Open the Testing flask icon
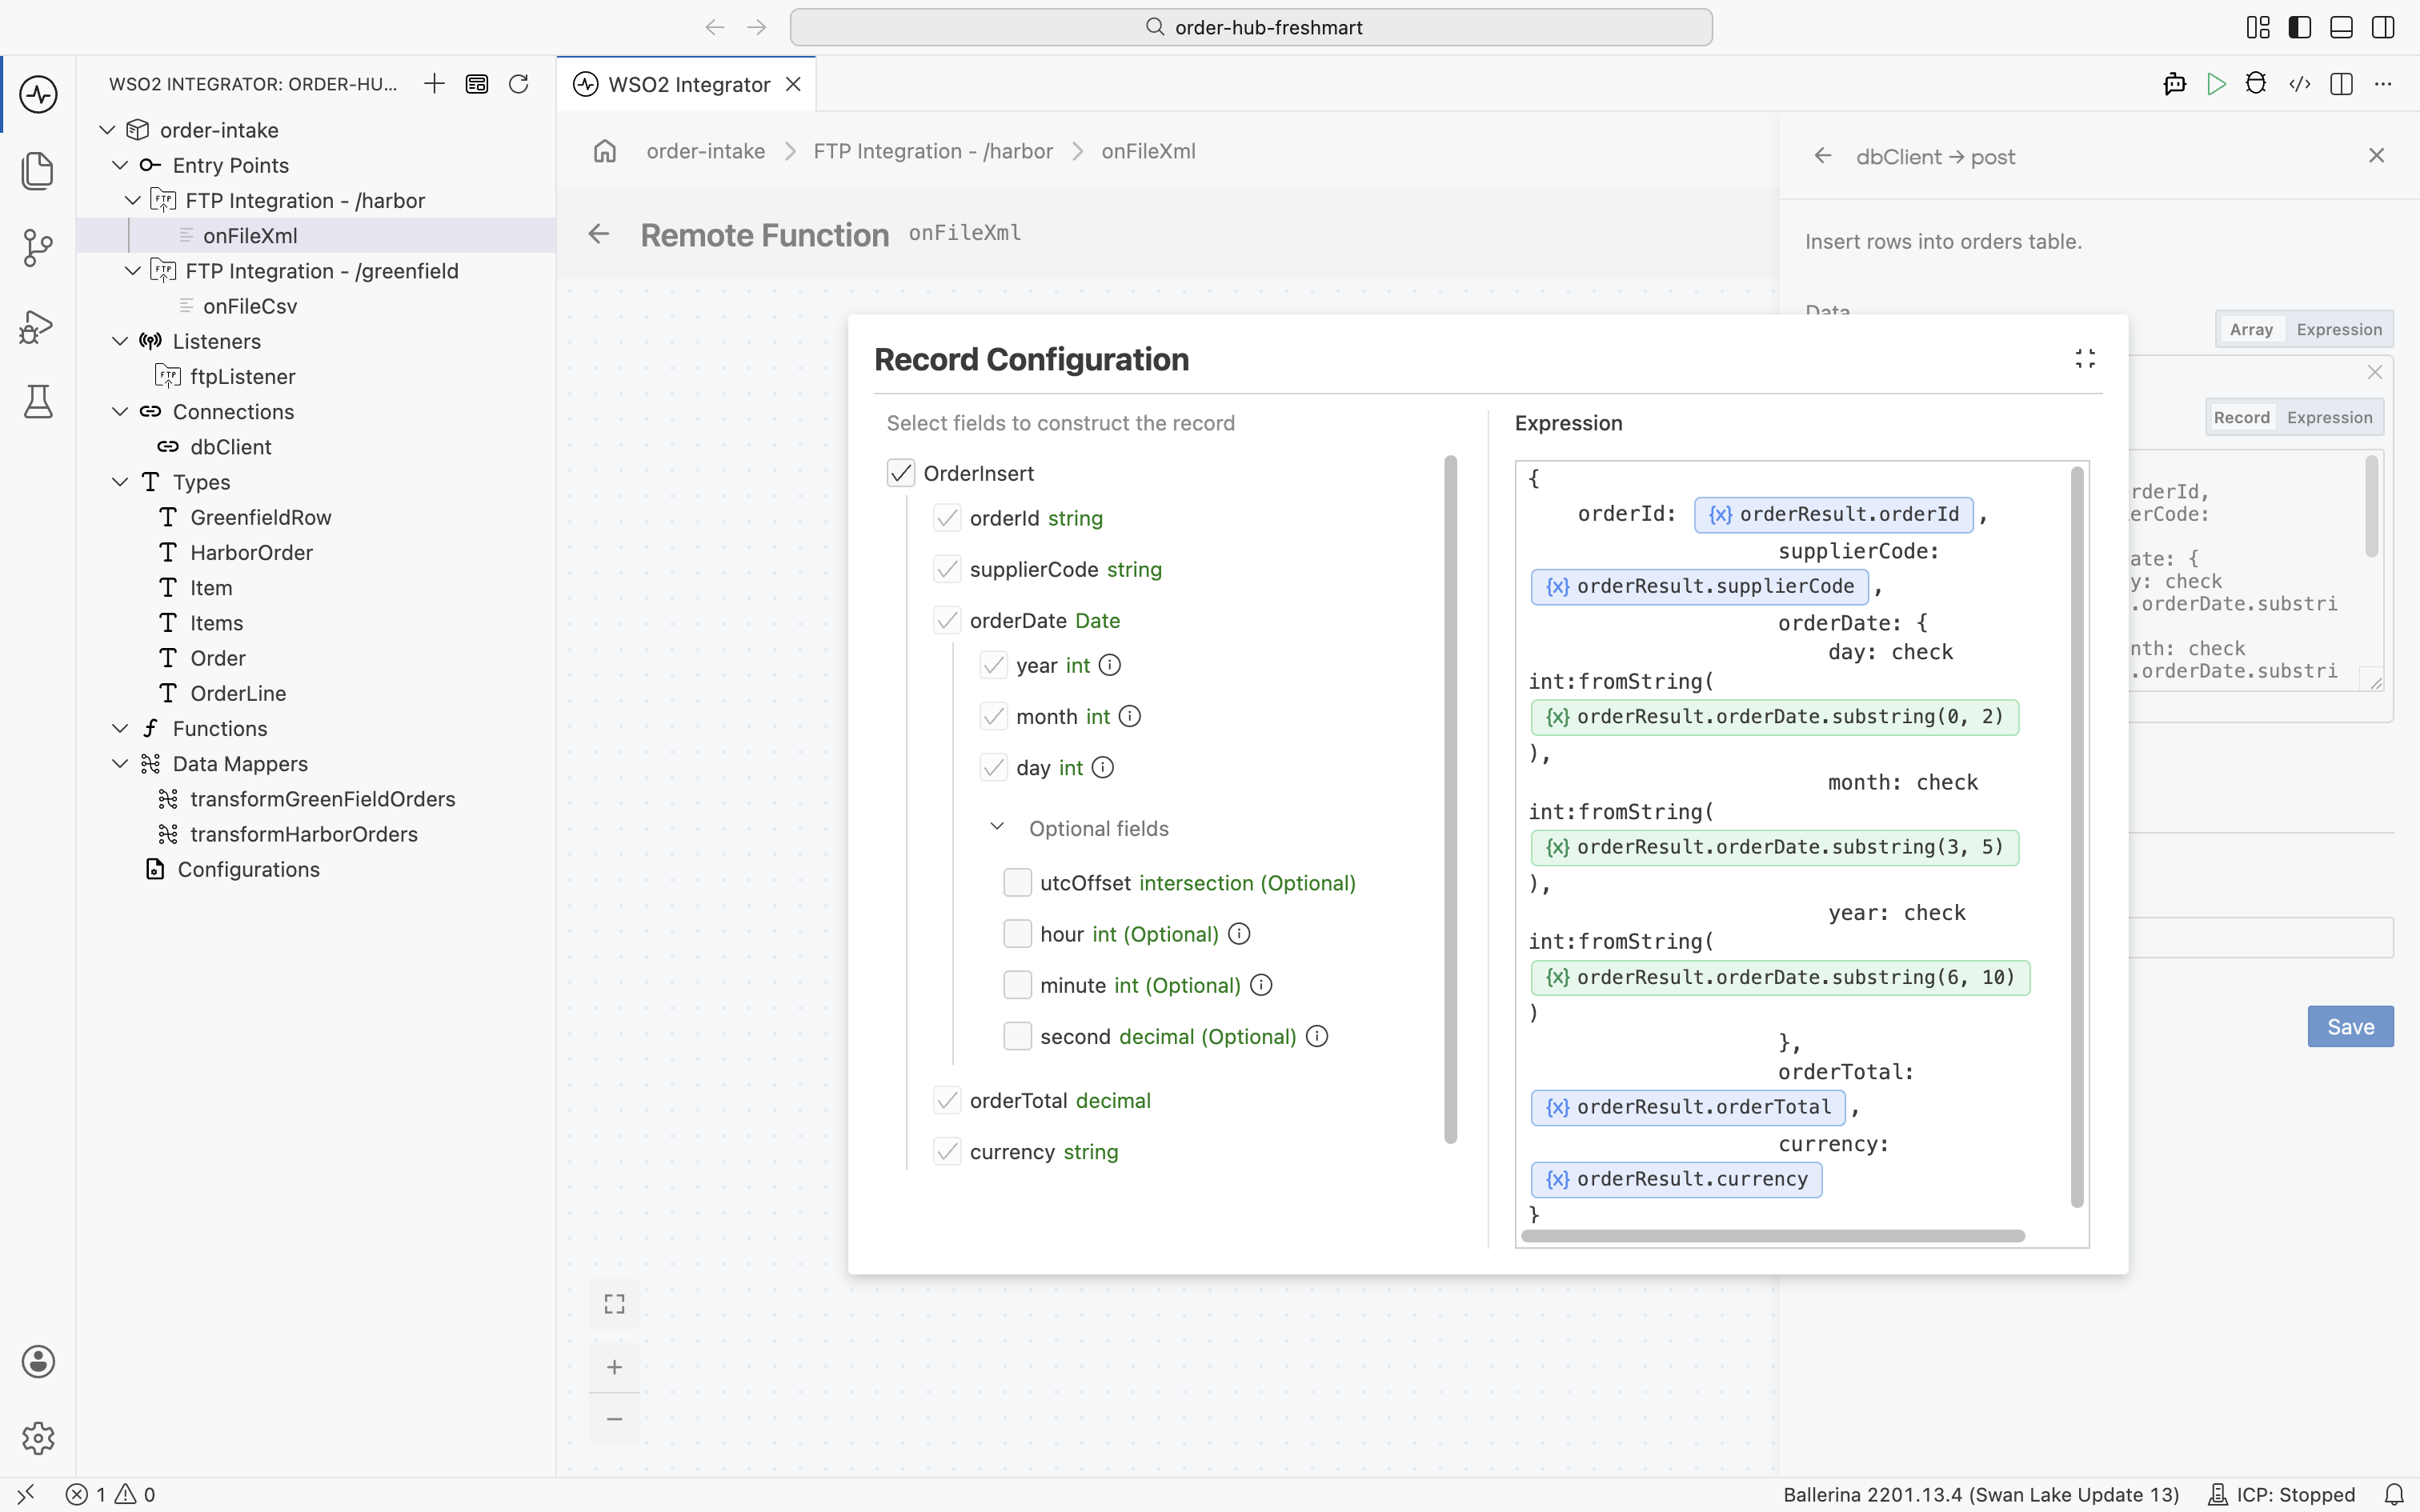 (x=38, y=401)
